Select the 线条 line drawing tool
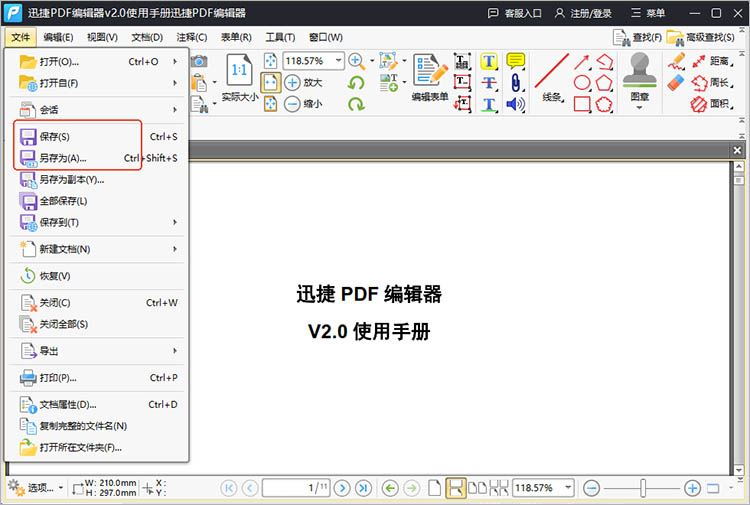The image size is (750, 505). [551, 78]
